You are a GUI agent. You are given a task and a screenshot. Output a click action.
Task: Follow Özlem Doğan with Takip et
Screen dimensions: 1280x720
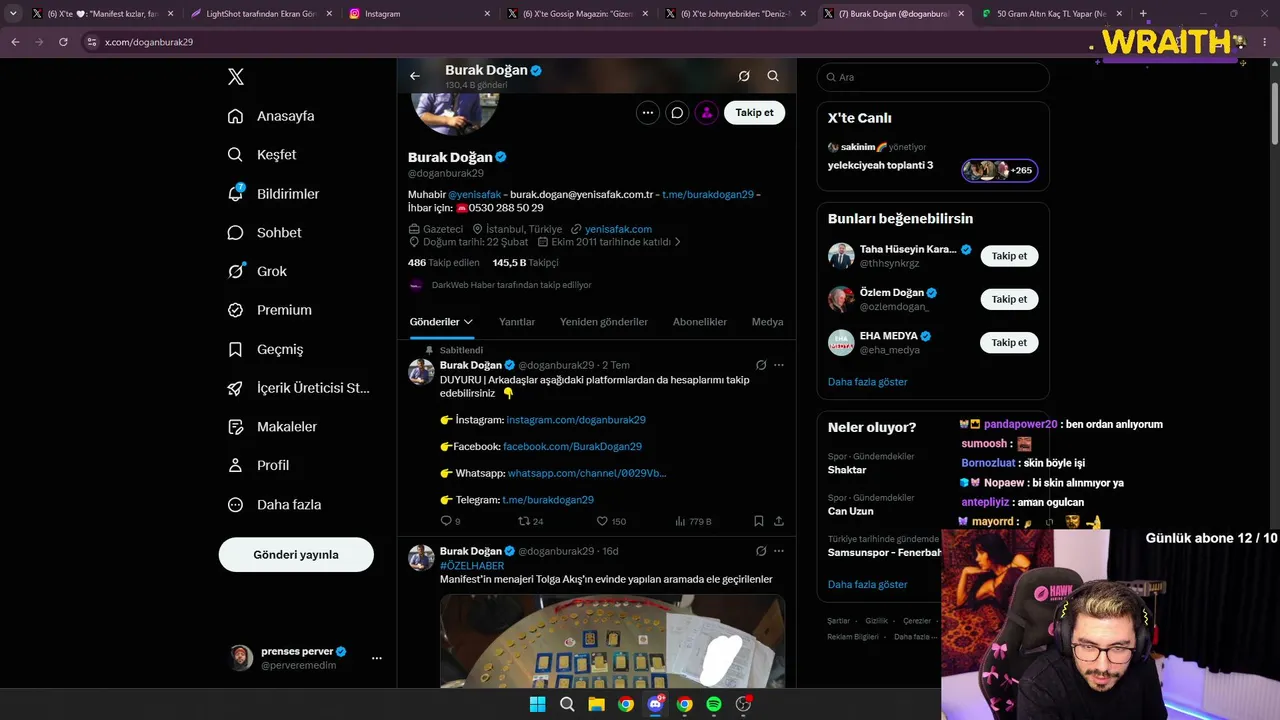coord(1009,299)
